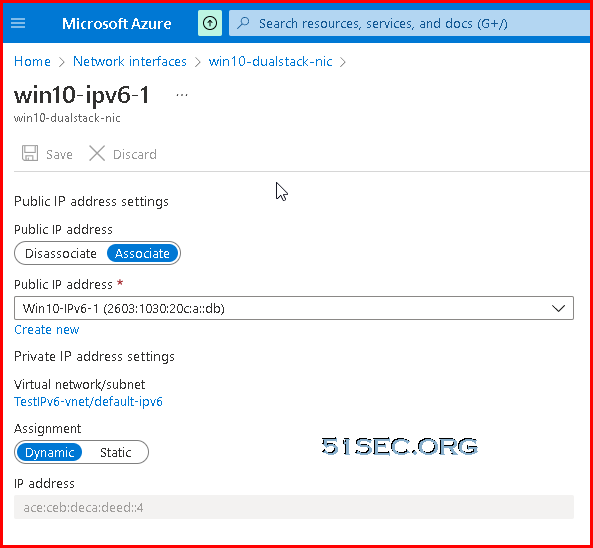Select Disassociate public IP option

[x=61, y=253]
